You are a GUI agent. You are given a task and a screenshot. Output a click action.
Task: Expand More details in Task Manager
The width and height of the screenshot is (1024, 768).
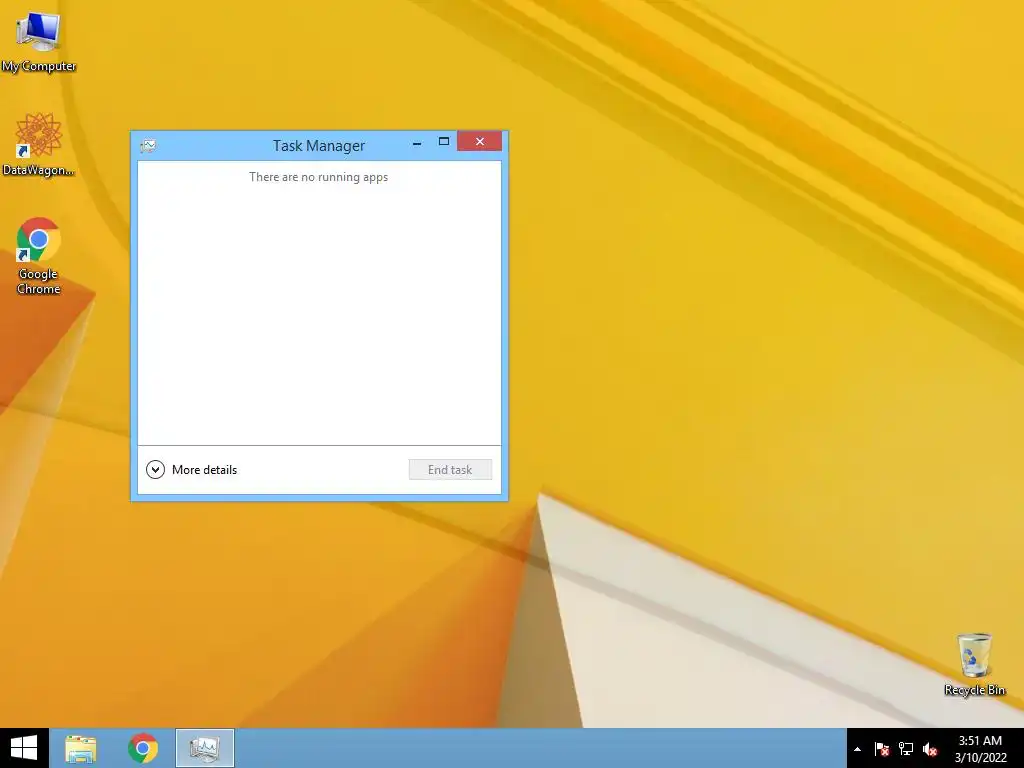click(x=191, y=470)
